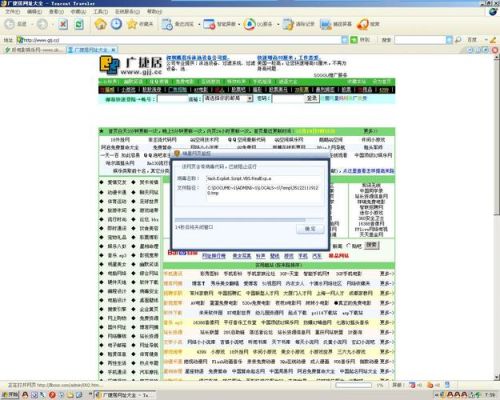Click the pencil icon right of the search bar

tap(493, 40)
